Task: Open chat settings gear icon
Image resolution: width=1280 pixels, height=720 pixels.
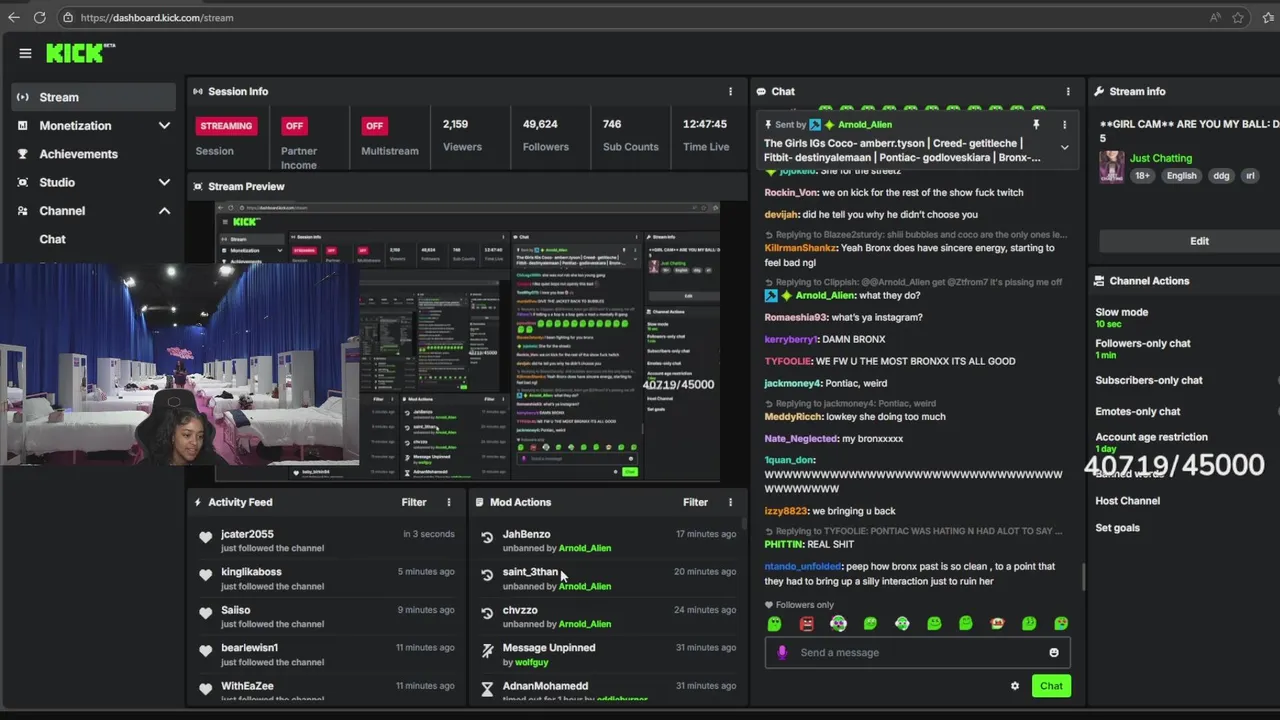Action: [x=1015, y=686]
